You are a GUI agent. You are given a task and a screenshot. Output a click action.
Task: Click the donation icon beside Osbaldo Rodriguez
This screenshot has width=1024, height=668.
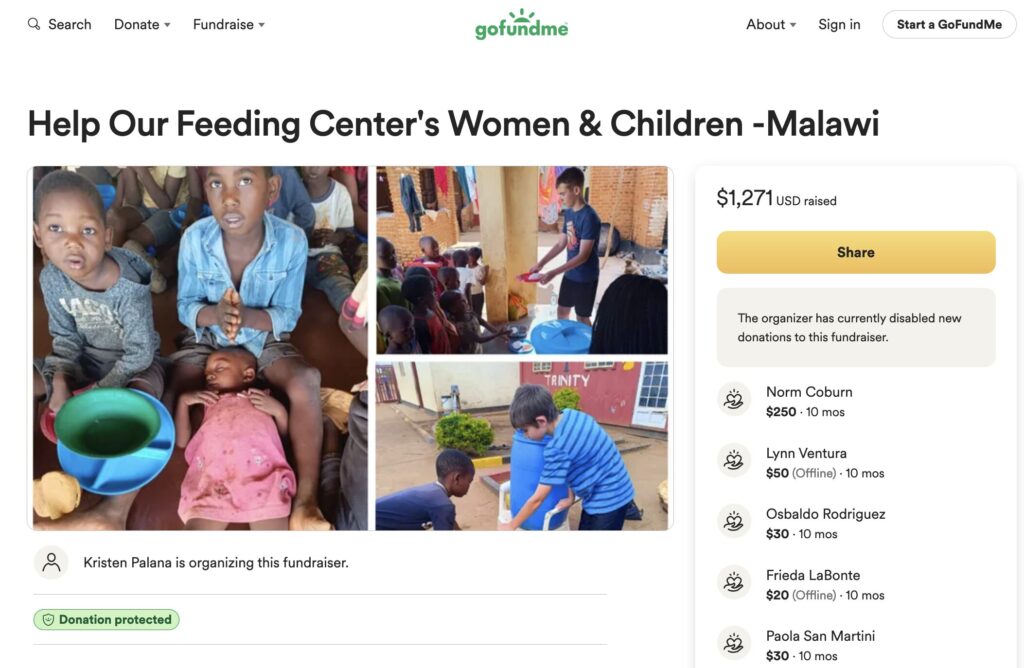734,521
